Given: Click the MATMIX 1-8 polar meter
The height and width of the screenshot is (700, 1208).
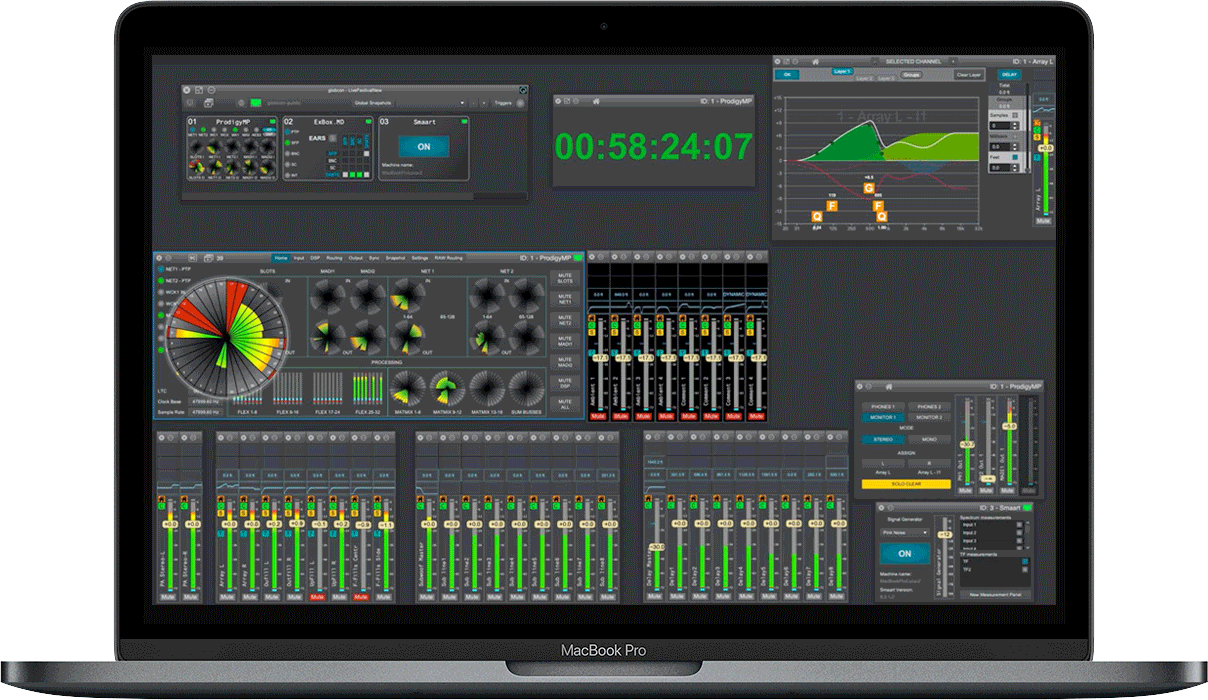Looking at the screenshot, I should [x=407, y=387].
